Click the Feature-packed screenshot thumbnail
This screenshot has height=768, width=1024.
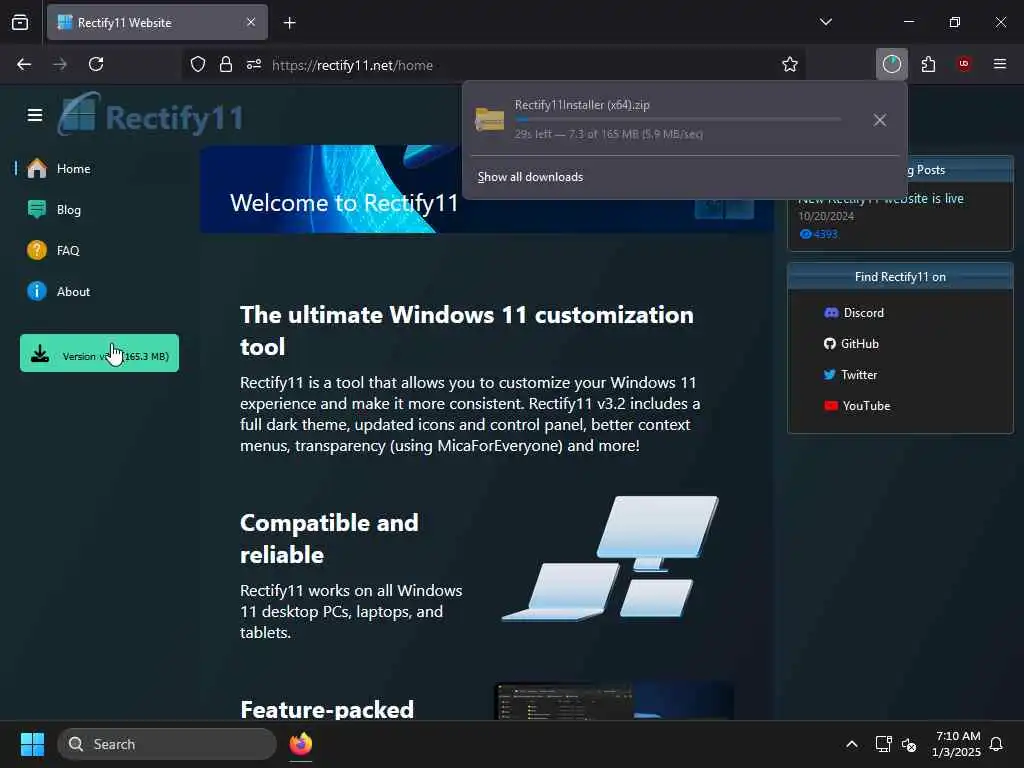click(x=614, y=701)
